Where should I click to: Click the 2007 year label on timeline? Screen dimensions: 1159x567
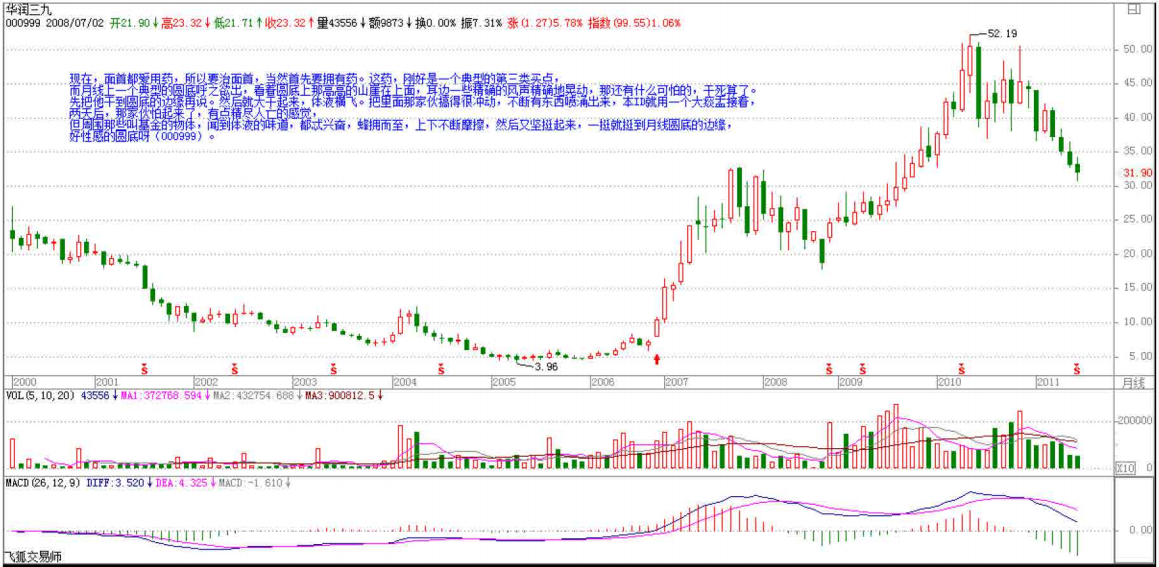click(x=677, y=382)
